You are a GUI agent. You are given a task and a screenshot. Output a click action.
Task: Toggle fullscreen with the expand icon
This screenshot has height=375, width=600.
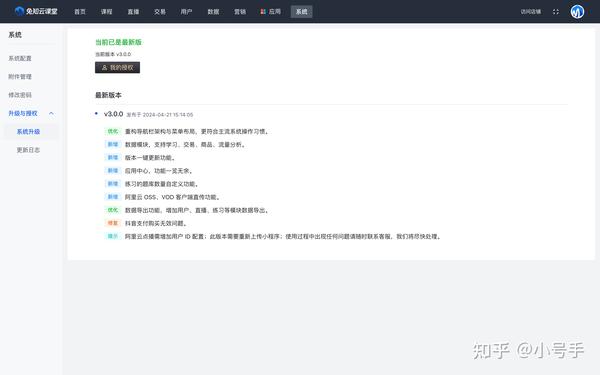(x=556, y=11)
